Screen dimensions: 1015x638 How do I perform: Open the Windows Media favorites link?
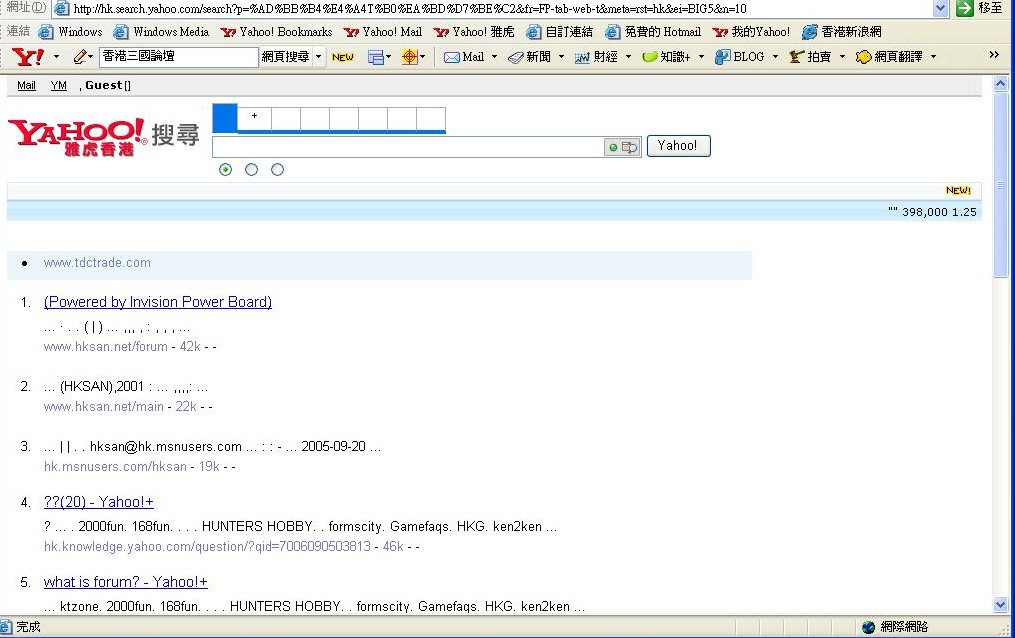pyautogui.click(x=161, y=32)
